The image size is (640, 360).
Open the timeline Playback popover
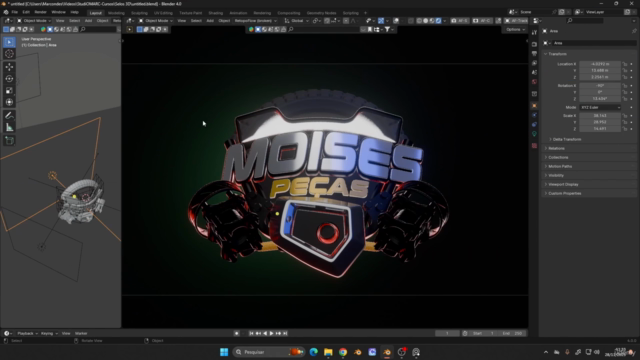coord(27,333)
